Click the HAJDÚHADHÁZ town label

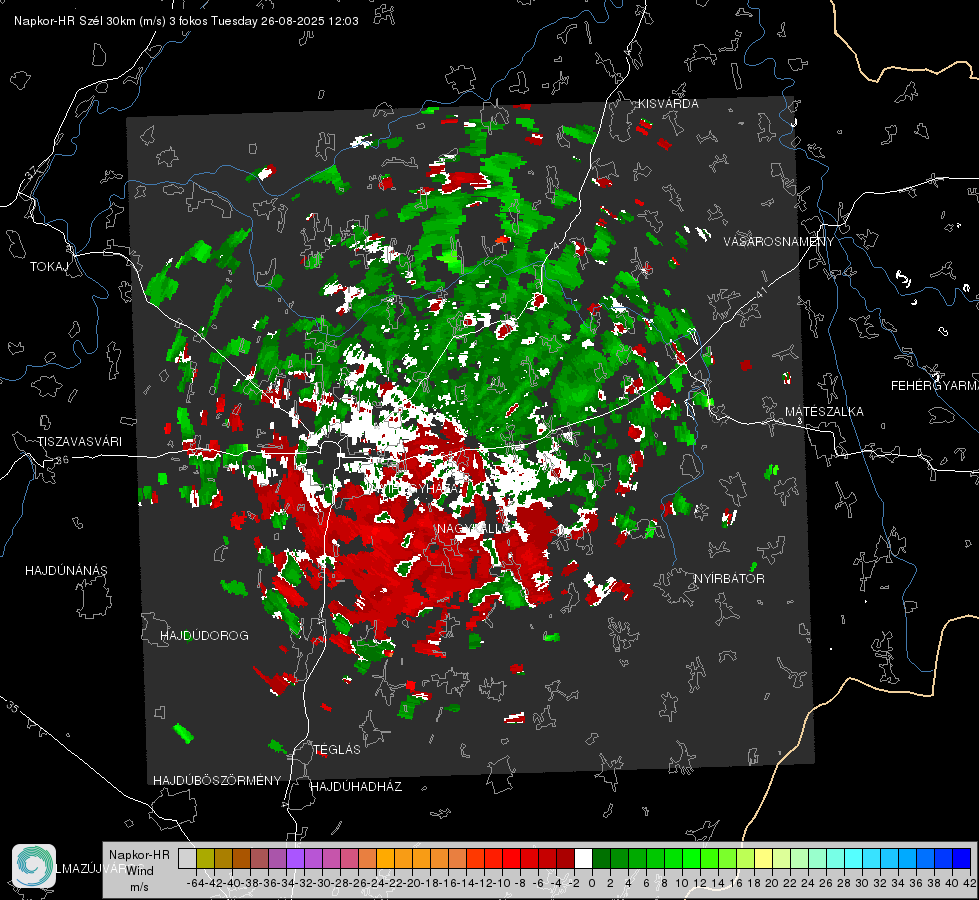click(356, 787)
